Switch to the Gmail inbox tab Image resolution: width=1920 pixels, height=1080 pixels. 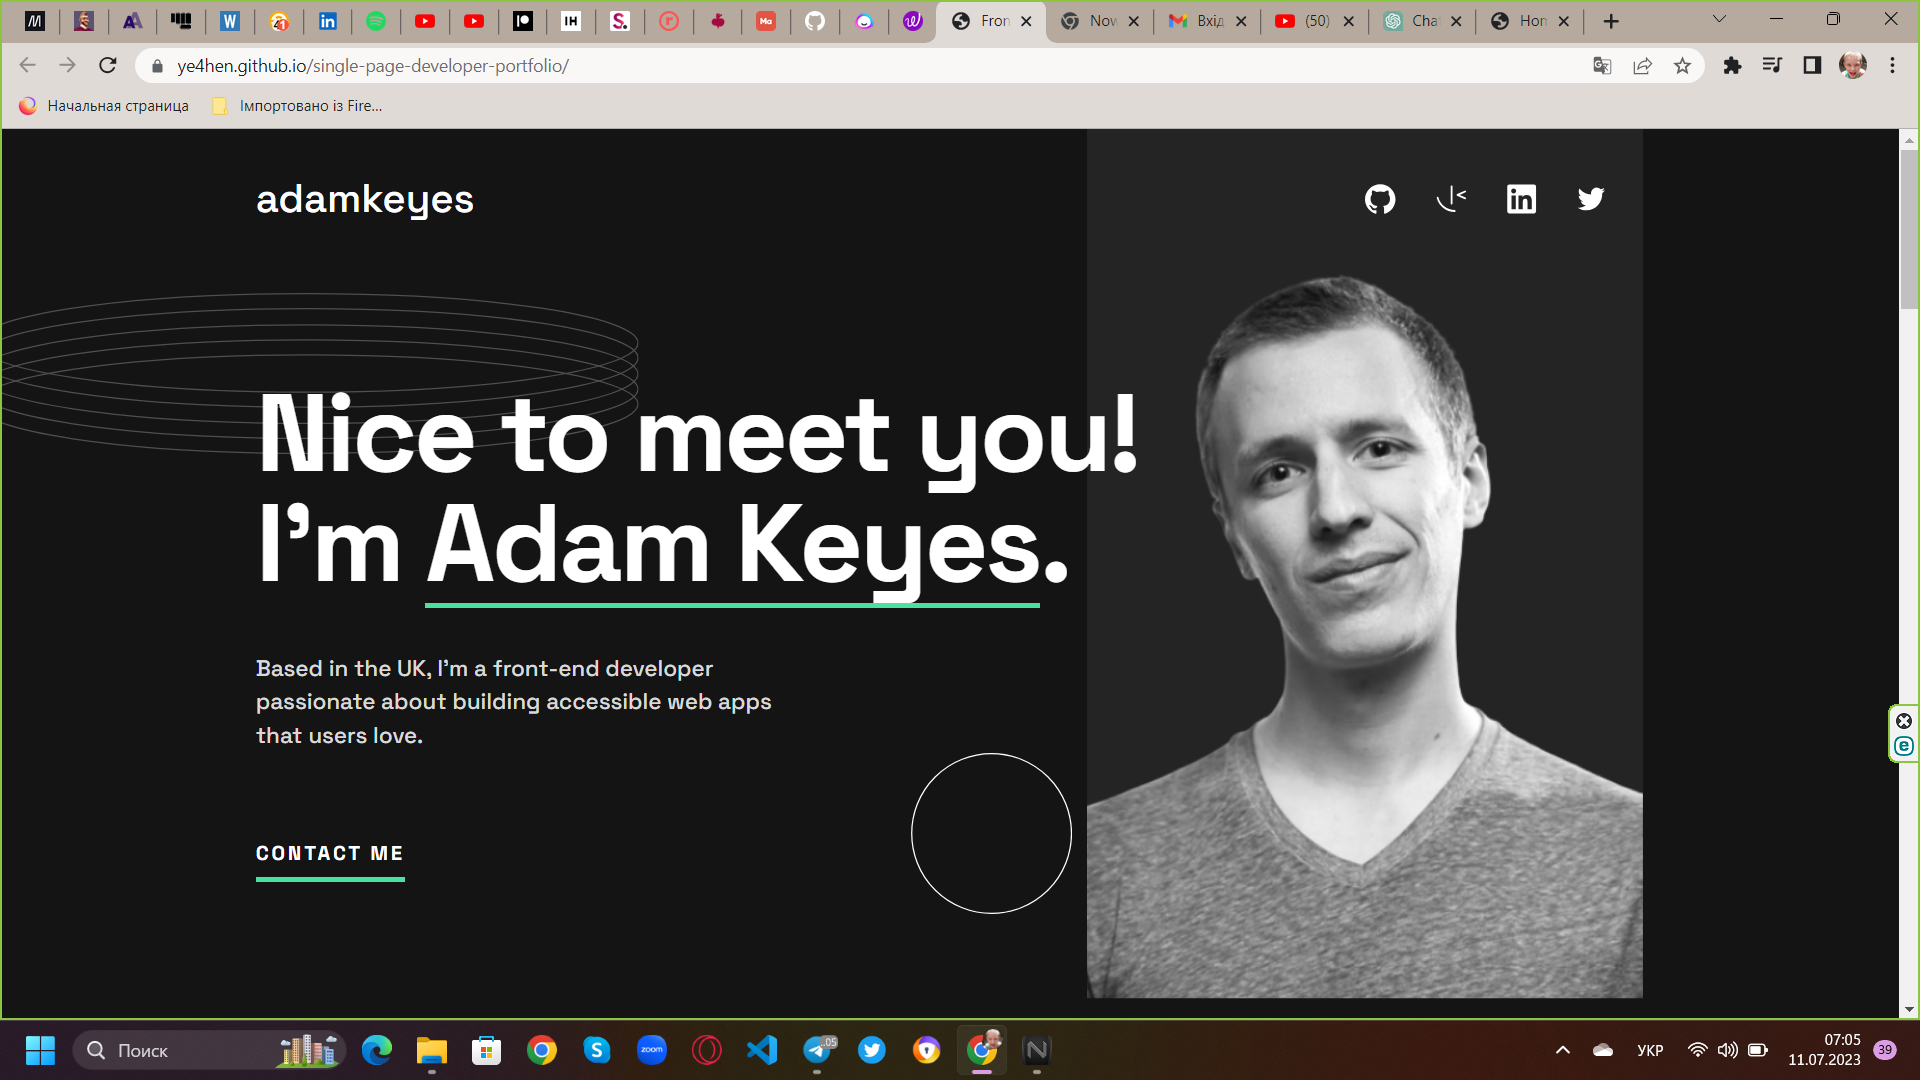1207,21
